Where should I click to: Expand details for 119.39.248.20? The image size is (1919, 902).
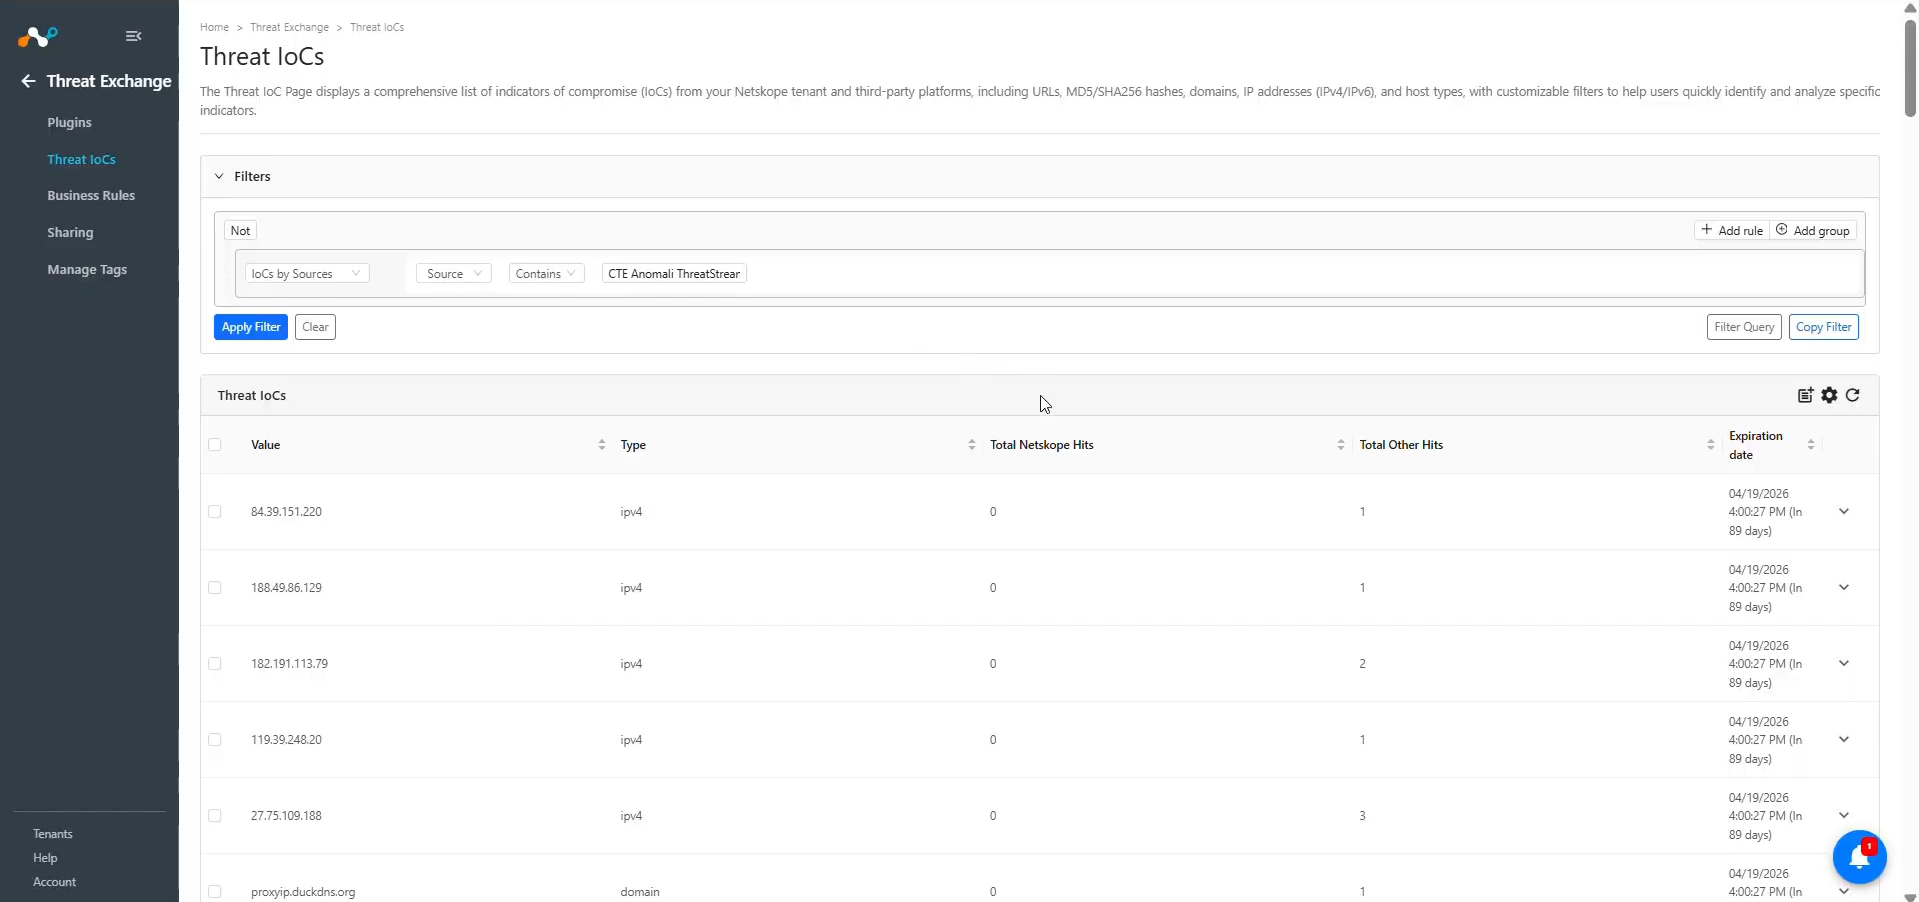pos(1844,740)
